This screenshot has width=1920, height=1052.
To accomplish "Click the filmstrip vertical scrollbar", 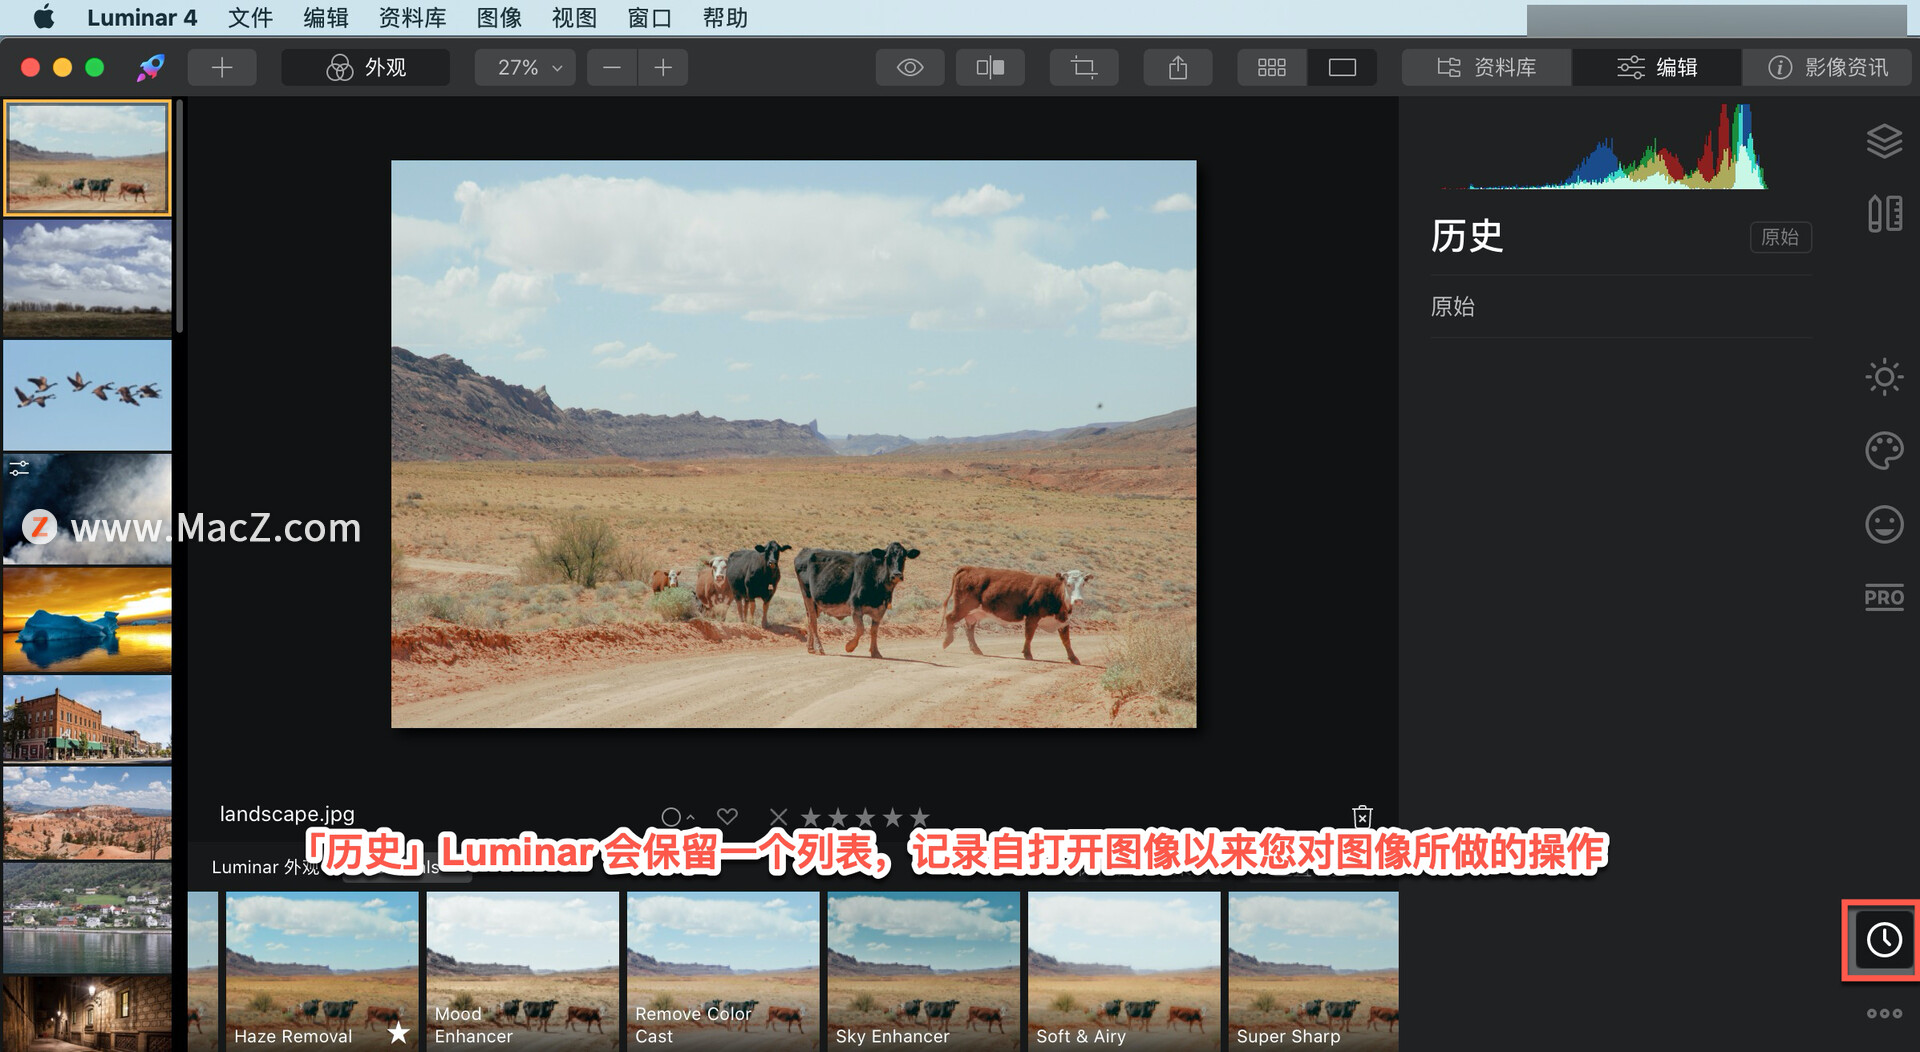I will [179, 215].
